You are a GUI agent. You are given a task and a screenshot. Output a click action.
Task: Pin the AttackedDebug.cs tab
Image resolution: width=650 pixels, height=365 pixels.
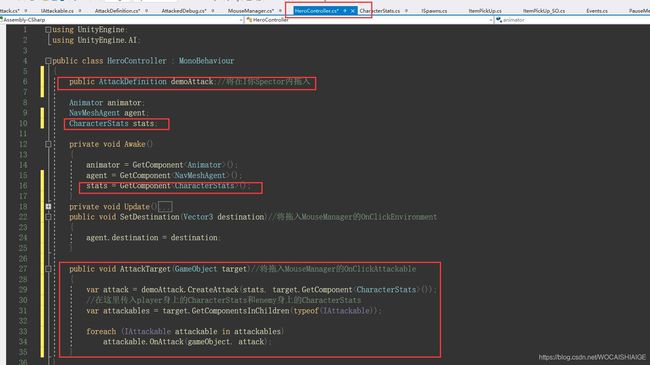pos(213,11)
